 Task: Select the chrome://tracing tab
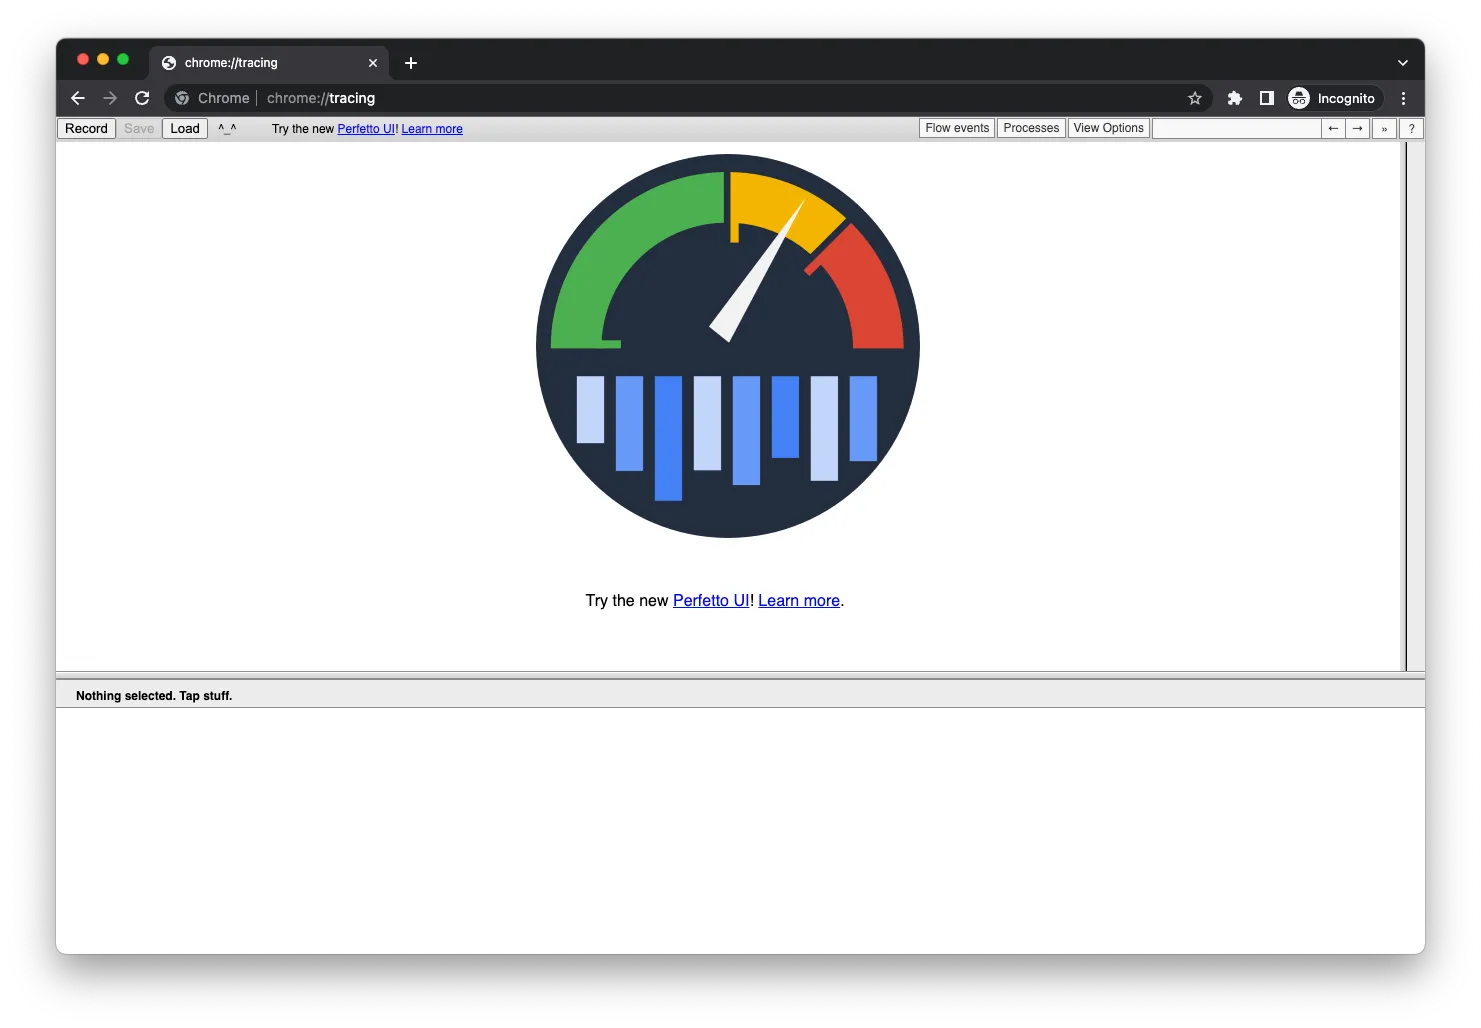pyautogui.click(x=250, y=62)
